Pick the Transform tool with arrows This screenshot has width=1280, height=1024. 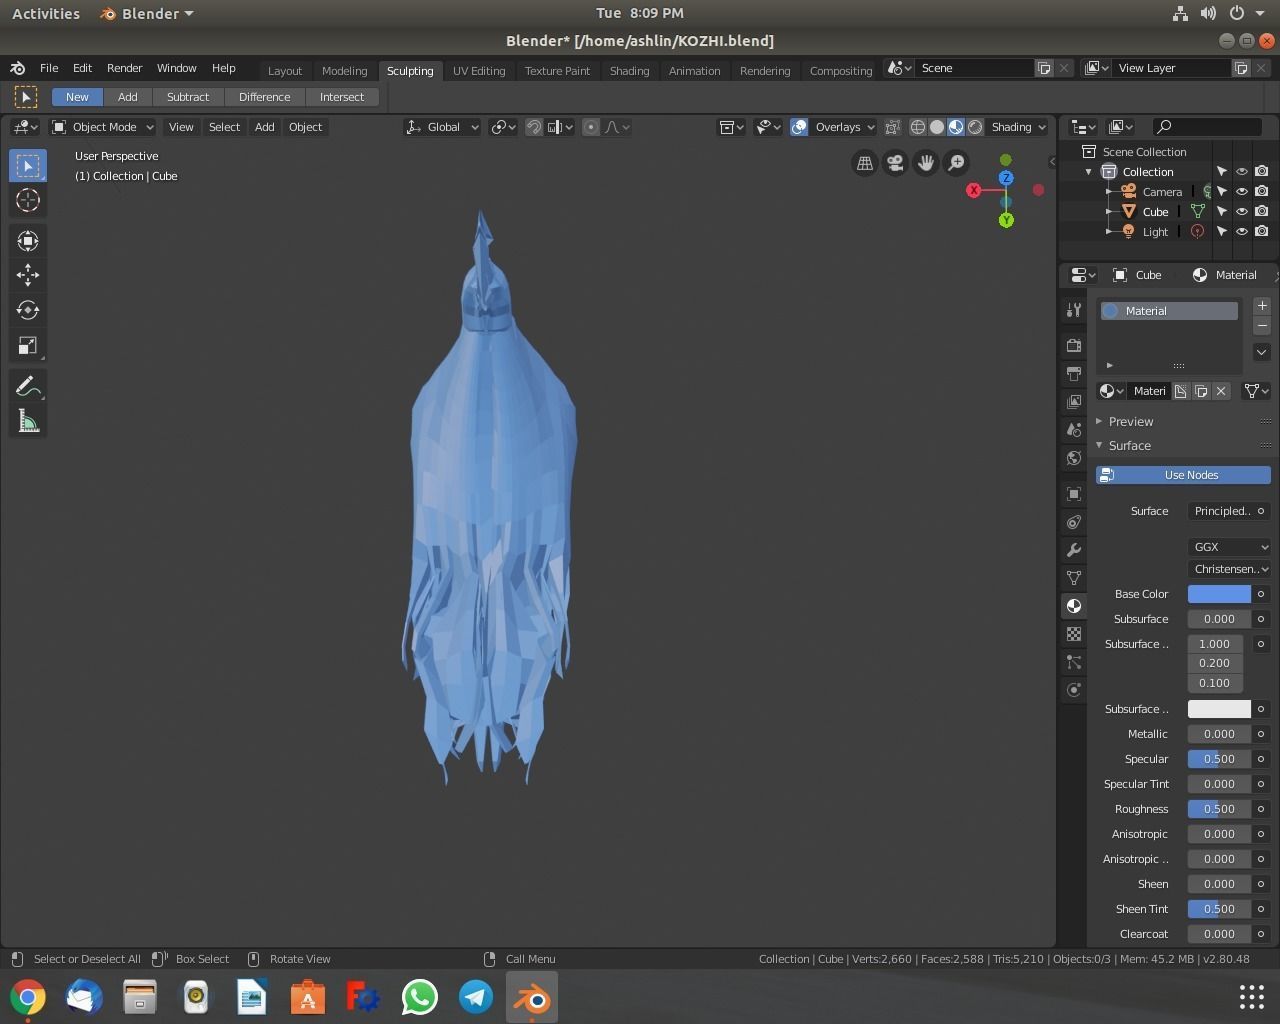point(28,241)
